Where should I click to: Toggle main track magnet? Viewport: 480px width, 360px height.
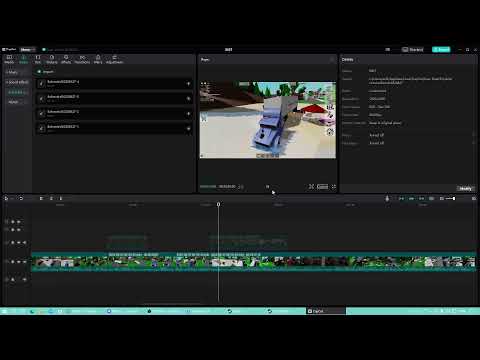point(401,198)
